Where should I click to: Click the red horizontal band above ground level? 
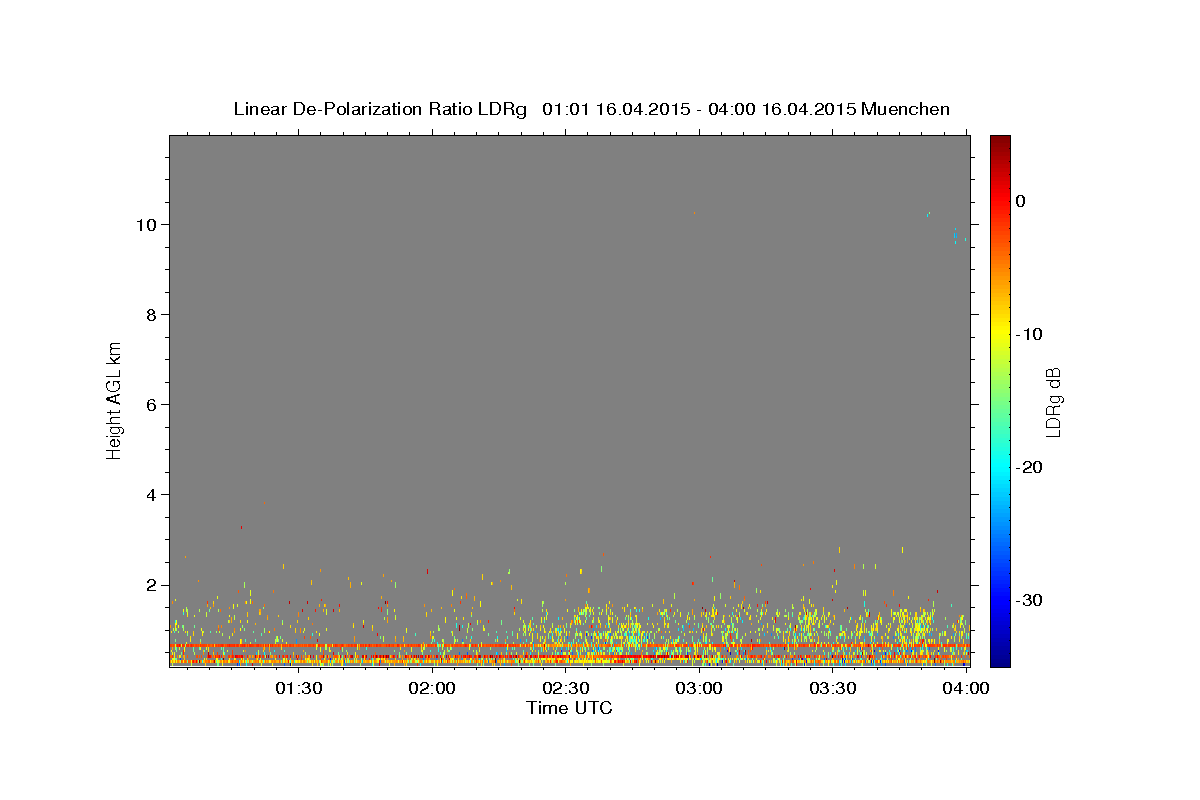[x=570, y=646]
